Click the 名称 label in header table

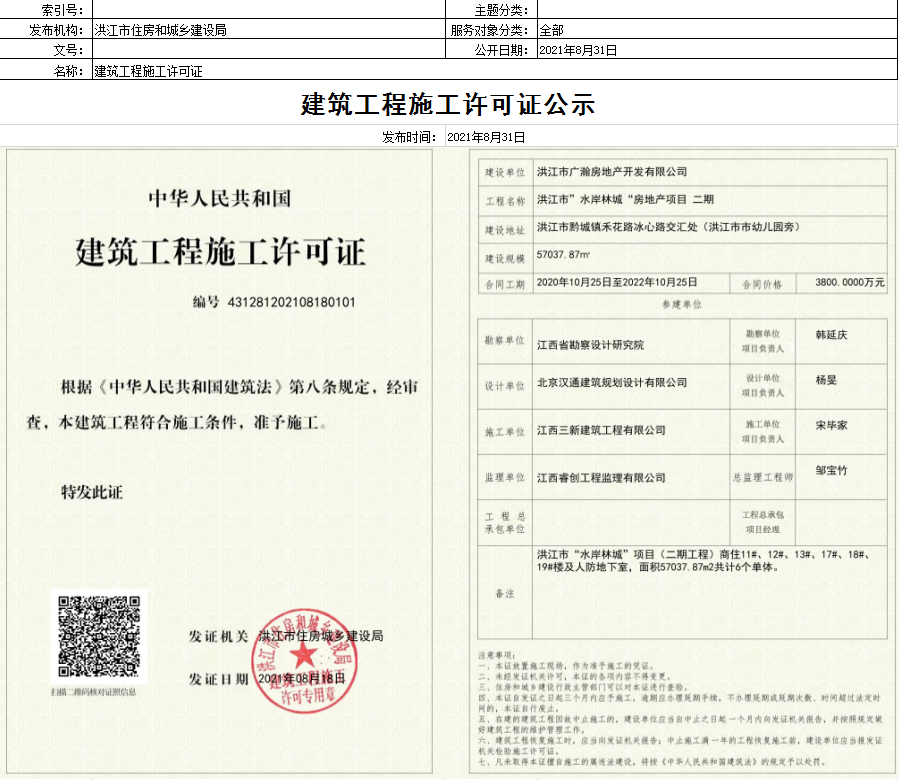[x=68, y=71]
